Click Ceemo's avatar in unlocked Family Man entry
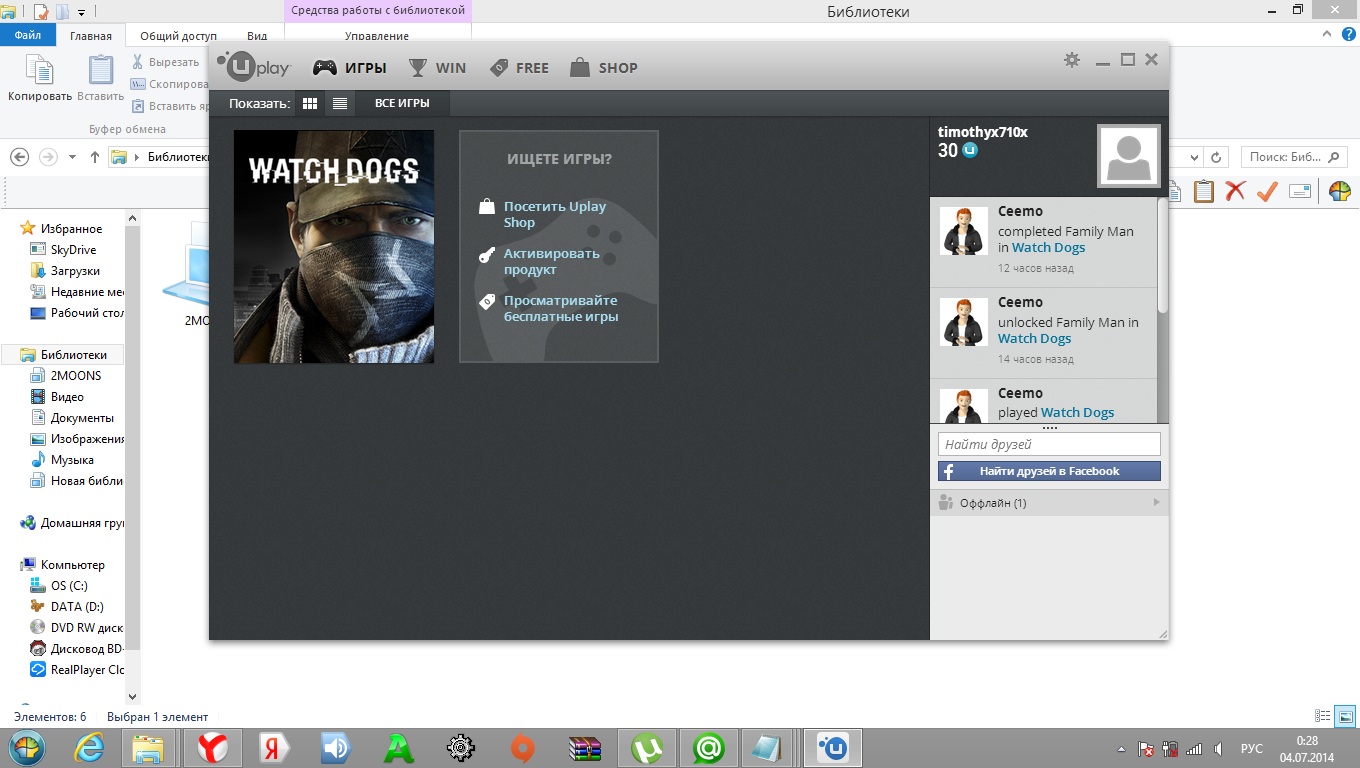This screenshot has height=768, width=1360. [964, 322]
